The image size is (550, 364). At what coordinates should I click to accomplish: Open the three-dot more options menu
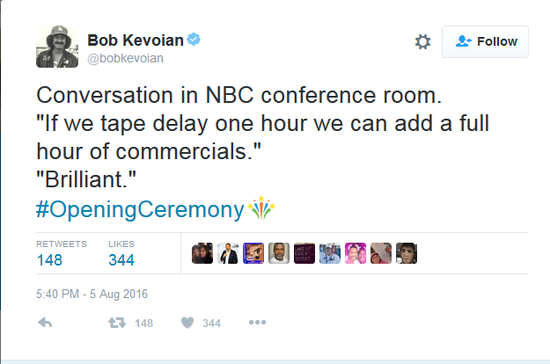tap(257, 322)
